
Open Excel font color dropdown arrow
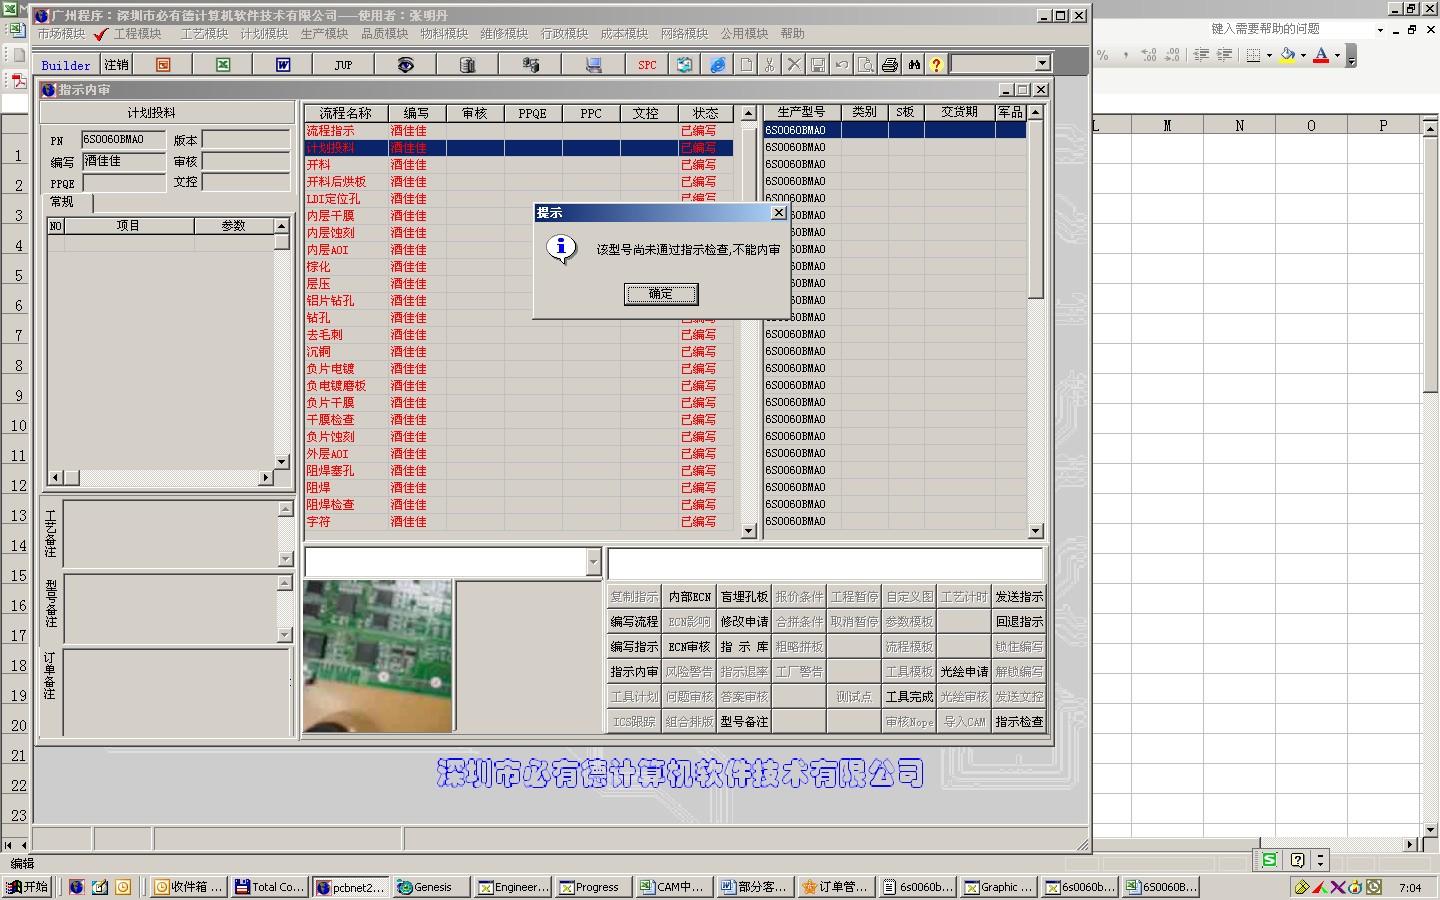click(1337, 56)
